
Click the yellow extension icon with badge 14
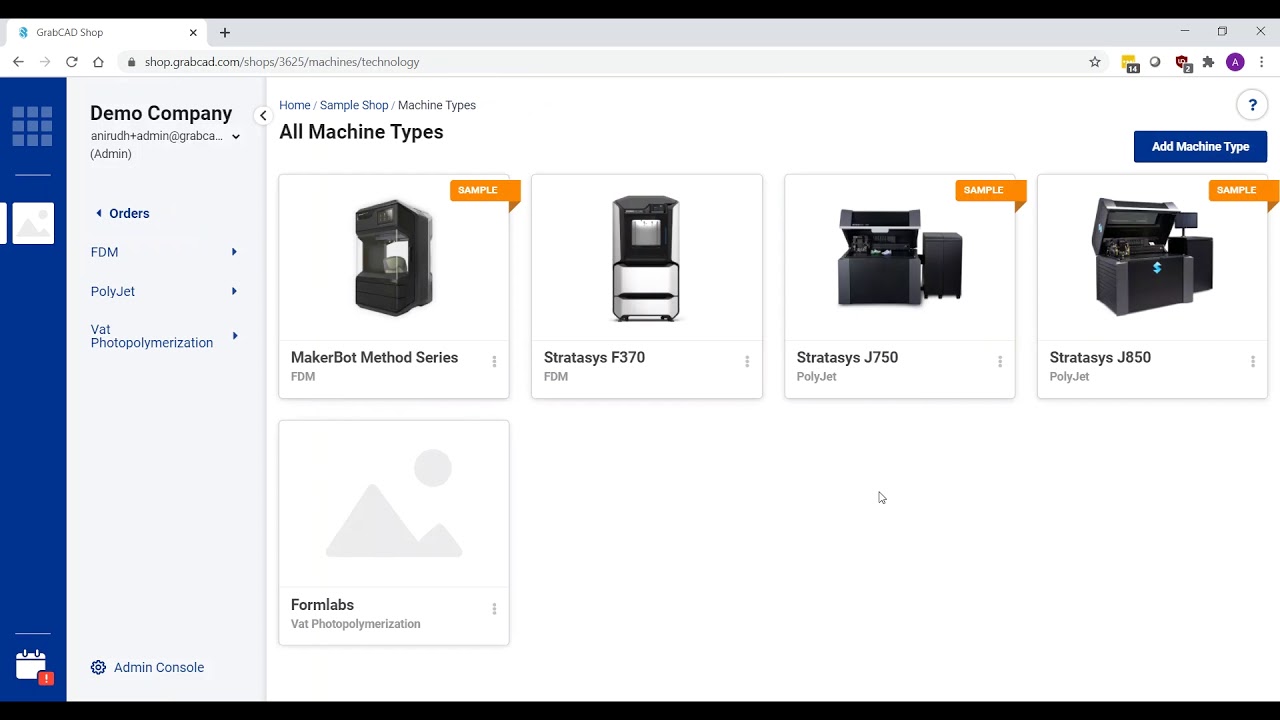[x=1130, y=63]
